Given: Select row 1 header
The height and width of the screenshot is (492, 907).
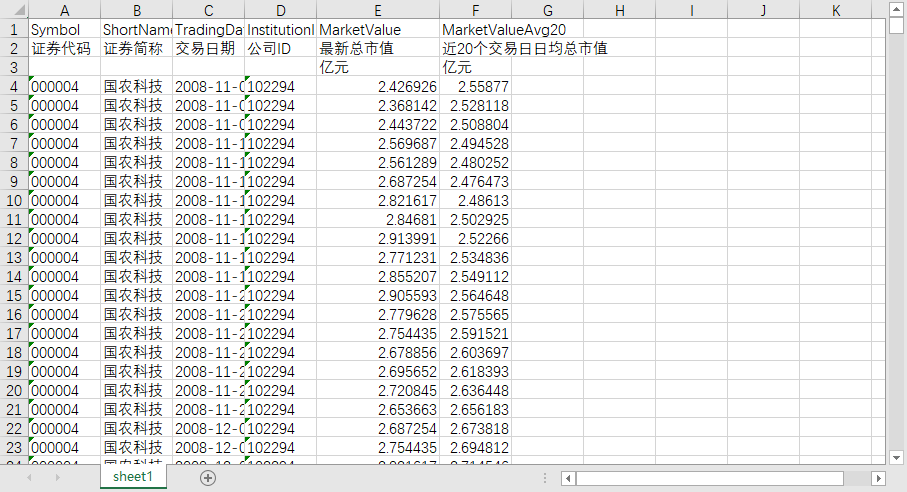Looking at the screenshot, I should (x=14, y=29).
